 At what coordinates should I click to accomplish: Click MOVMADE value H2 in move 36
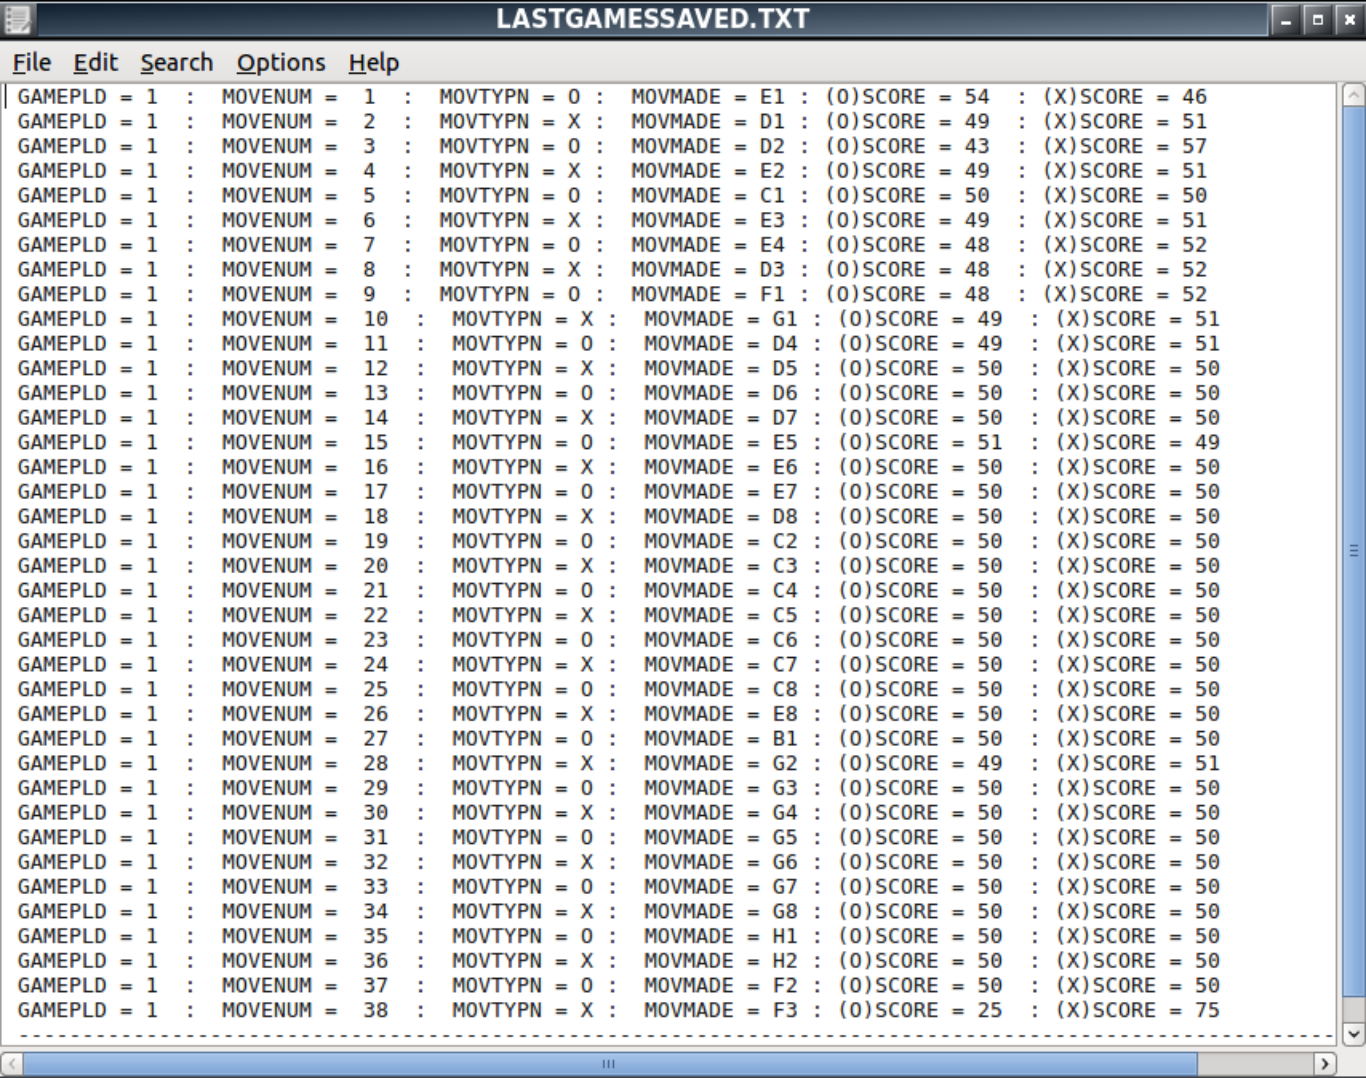click(x=785, y=961)
